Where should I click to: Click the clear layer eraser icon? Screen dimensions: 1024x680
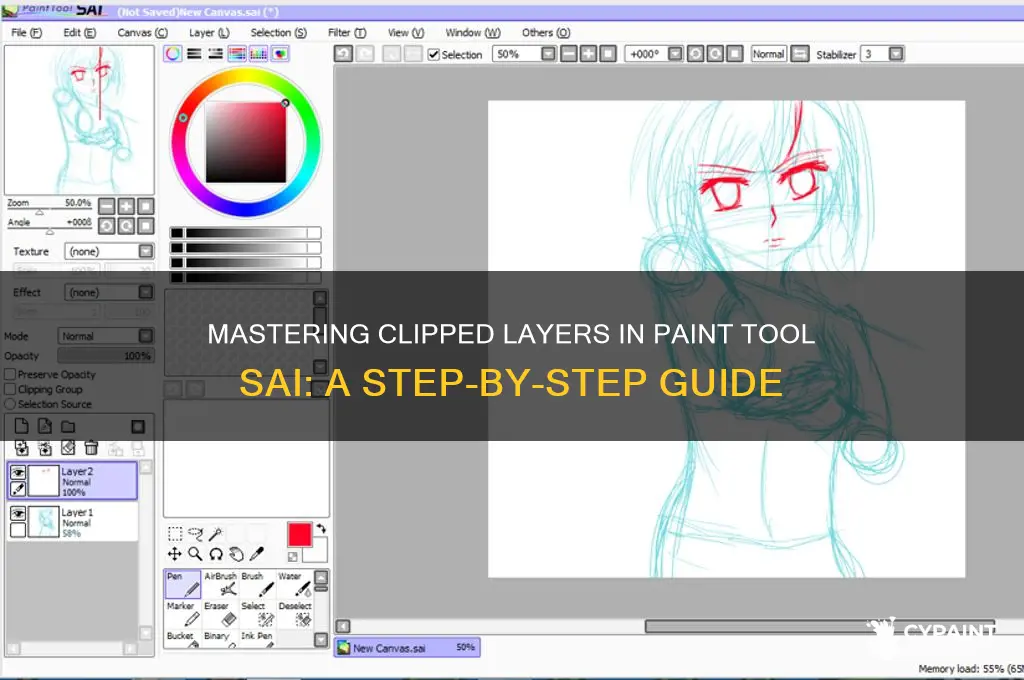coord(68,448)
